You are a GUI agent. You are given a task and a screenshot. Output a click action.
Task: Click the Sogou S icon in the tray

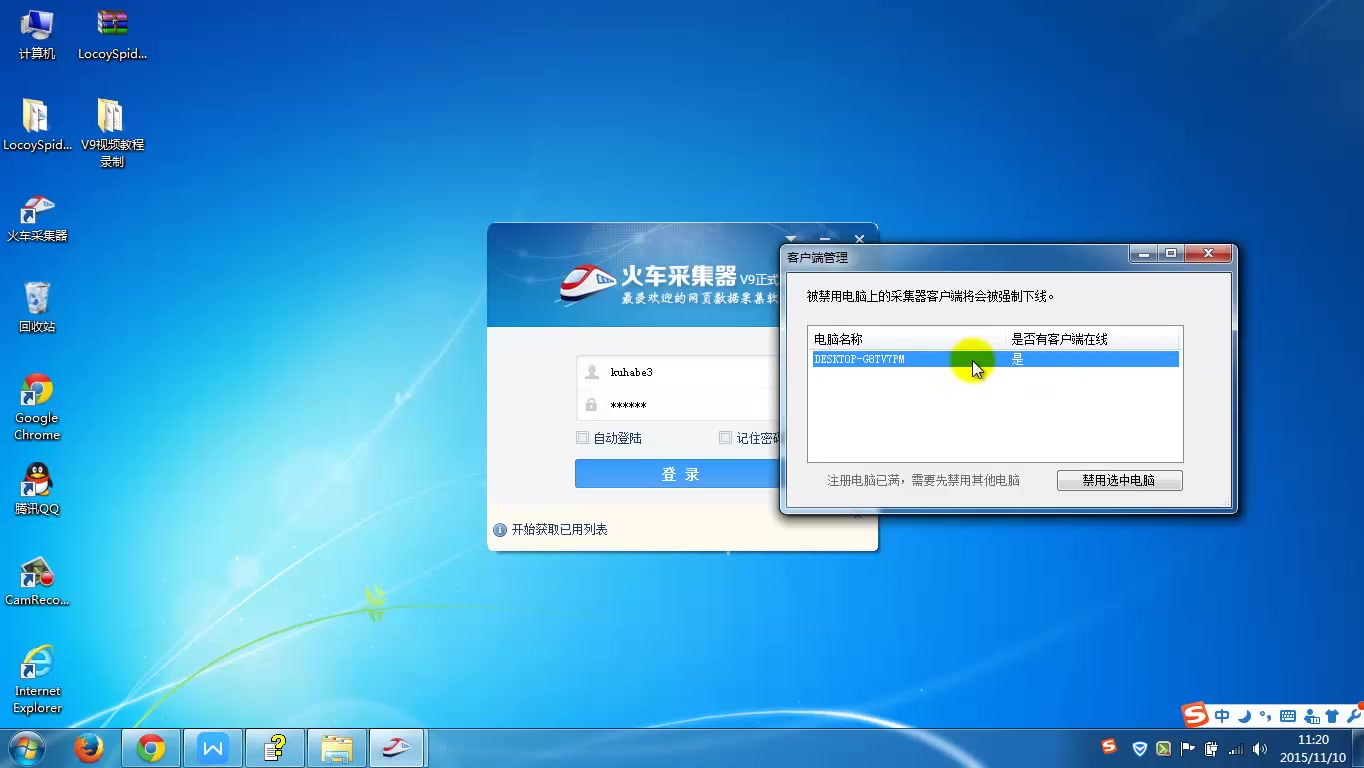coord(1108,747)
